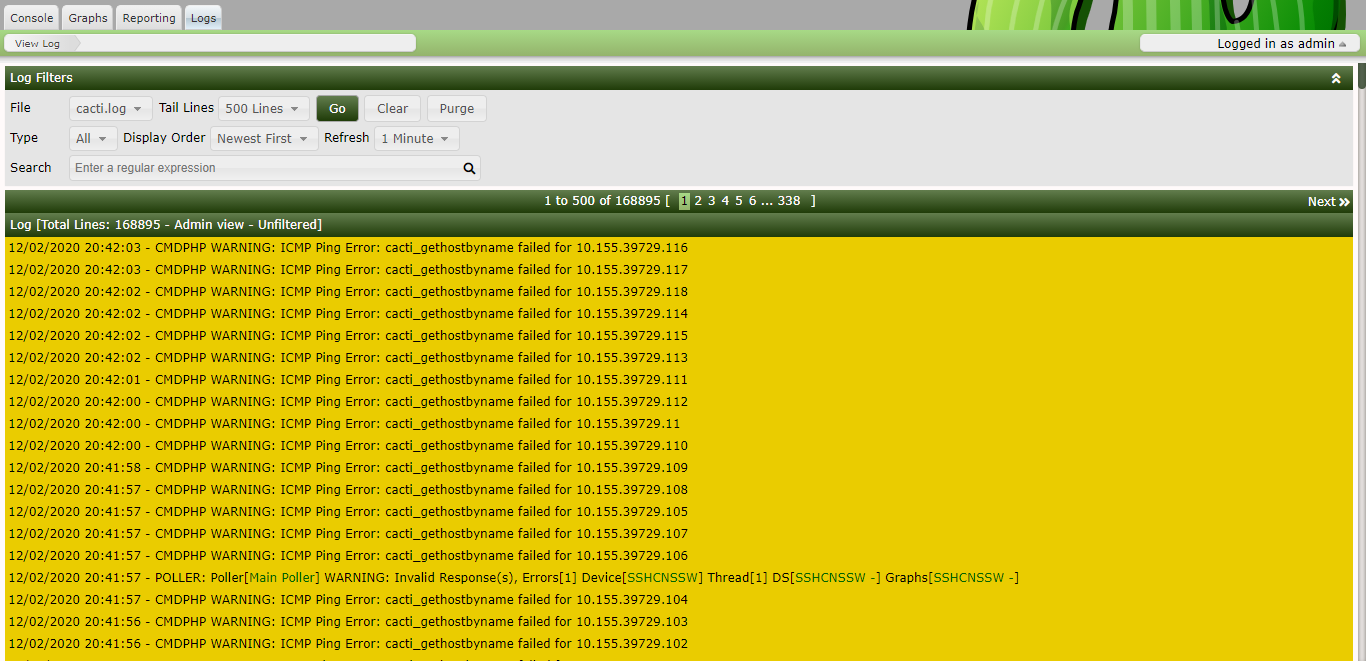
Task: Click log line ending 10.155.39729.104
Action: tap(348, 600)
